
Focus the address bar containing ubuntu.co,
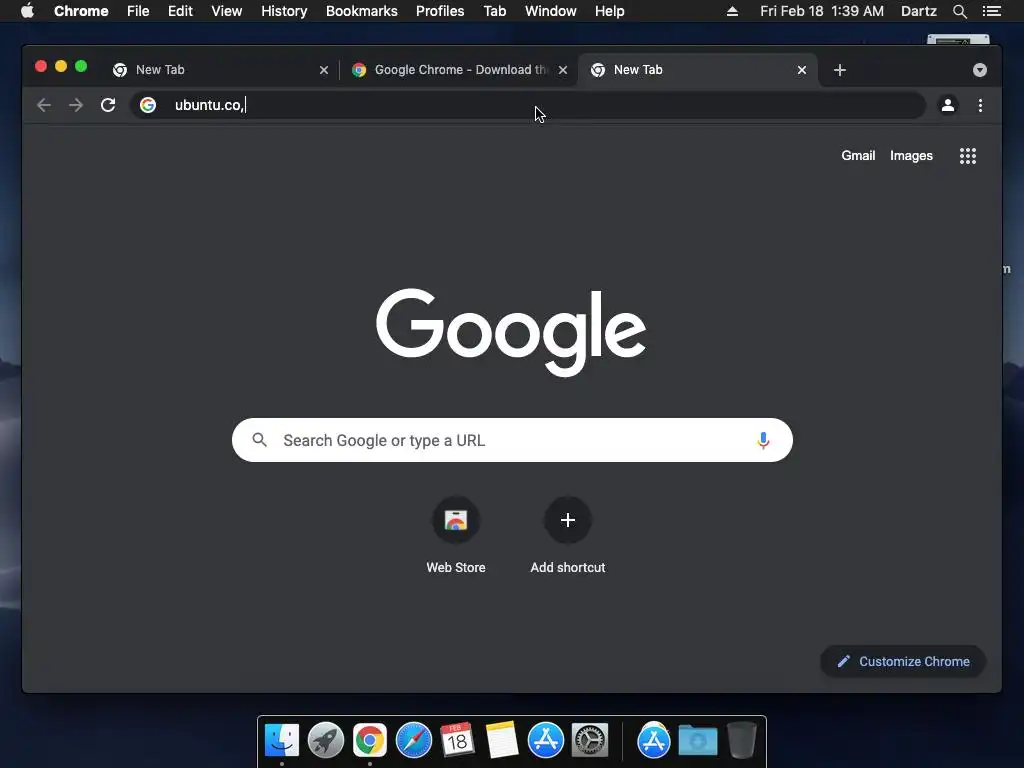click(x=528, y=105)
